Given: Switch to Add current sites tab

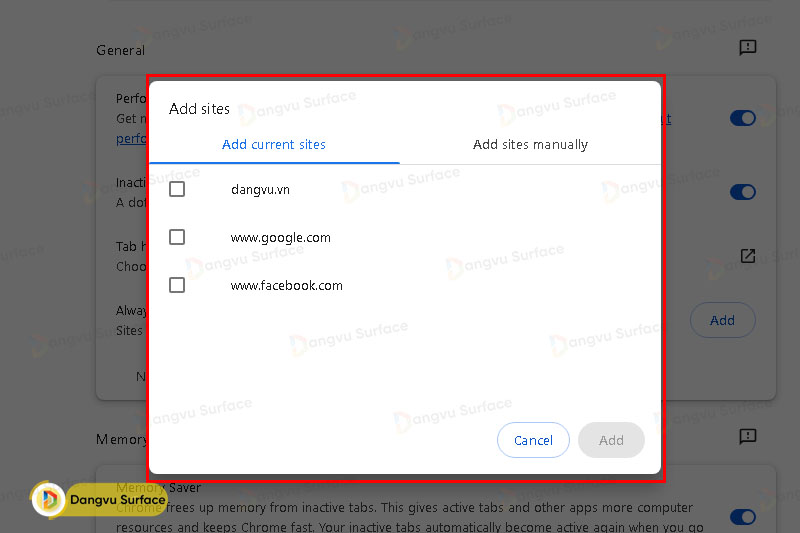Looking at the screenshot, I should tap(274, 144).
